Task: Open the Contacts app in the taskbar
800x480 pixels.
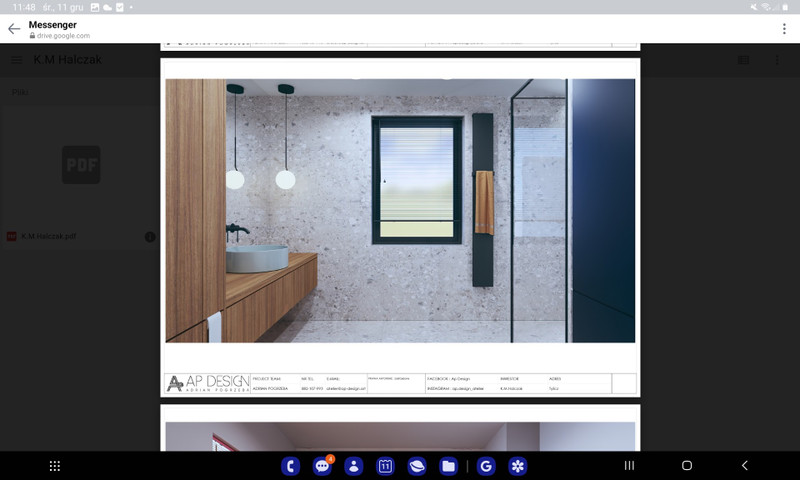Action: 353,466
